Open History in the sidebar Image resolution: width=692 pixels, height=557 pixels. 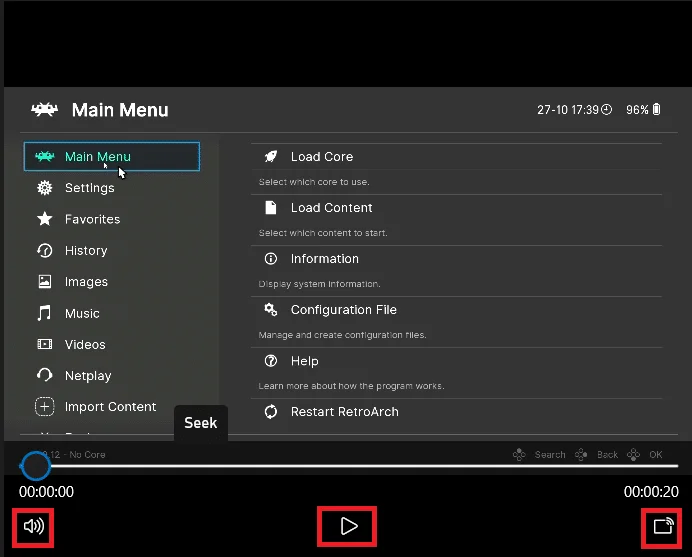click(86, 250)
